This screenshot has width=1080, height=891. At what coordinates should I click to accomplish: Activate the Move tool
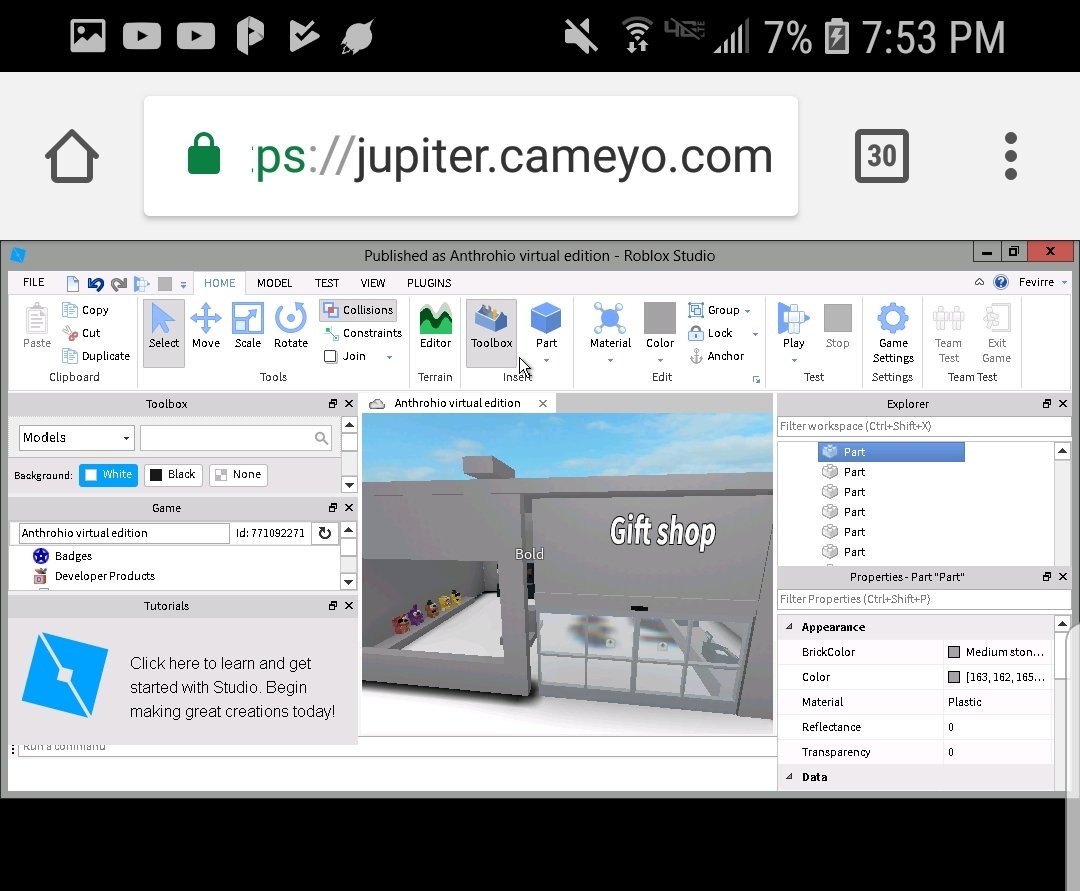pos(205,326)
